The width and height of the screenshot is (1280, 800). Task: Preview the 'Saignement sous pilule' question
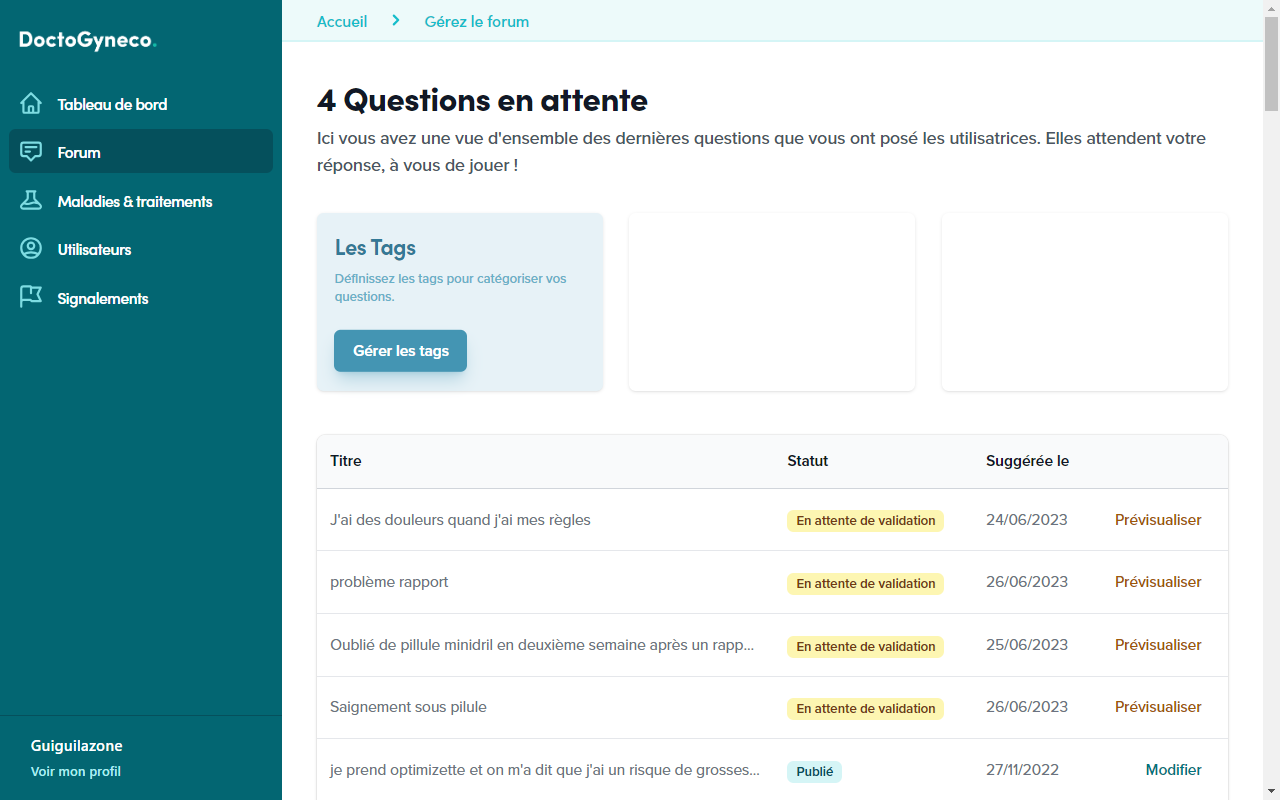(x=1158, y=707)
